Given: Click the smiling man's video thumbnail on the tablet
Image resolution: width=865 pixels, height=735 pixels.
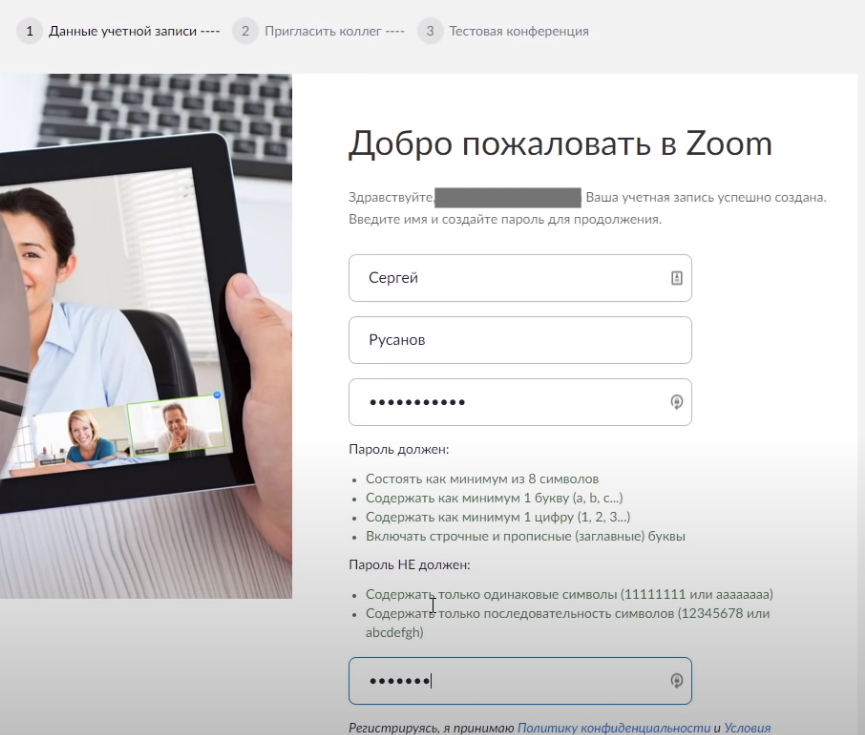Looking at the screenshot, I should click(175, 425).
